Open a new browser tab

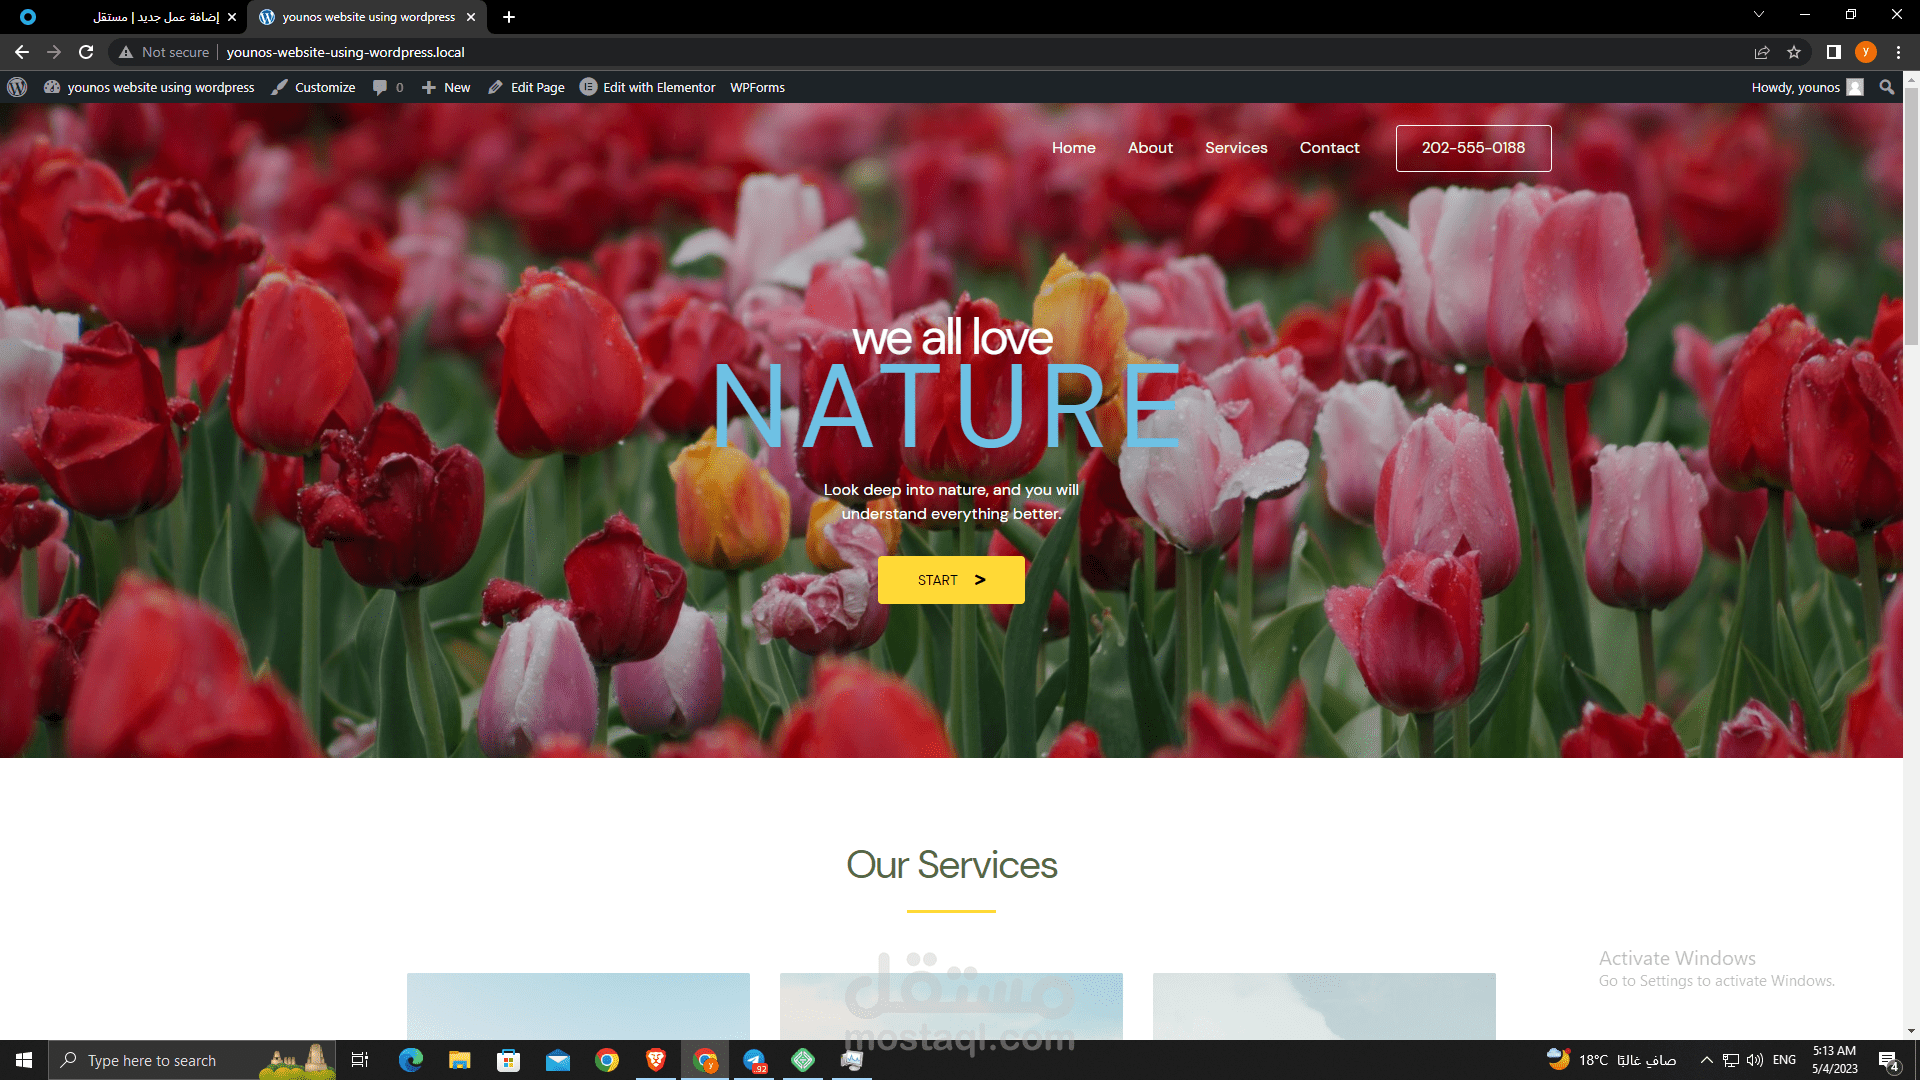509,17
